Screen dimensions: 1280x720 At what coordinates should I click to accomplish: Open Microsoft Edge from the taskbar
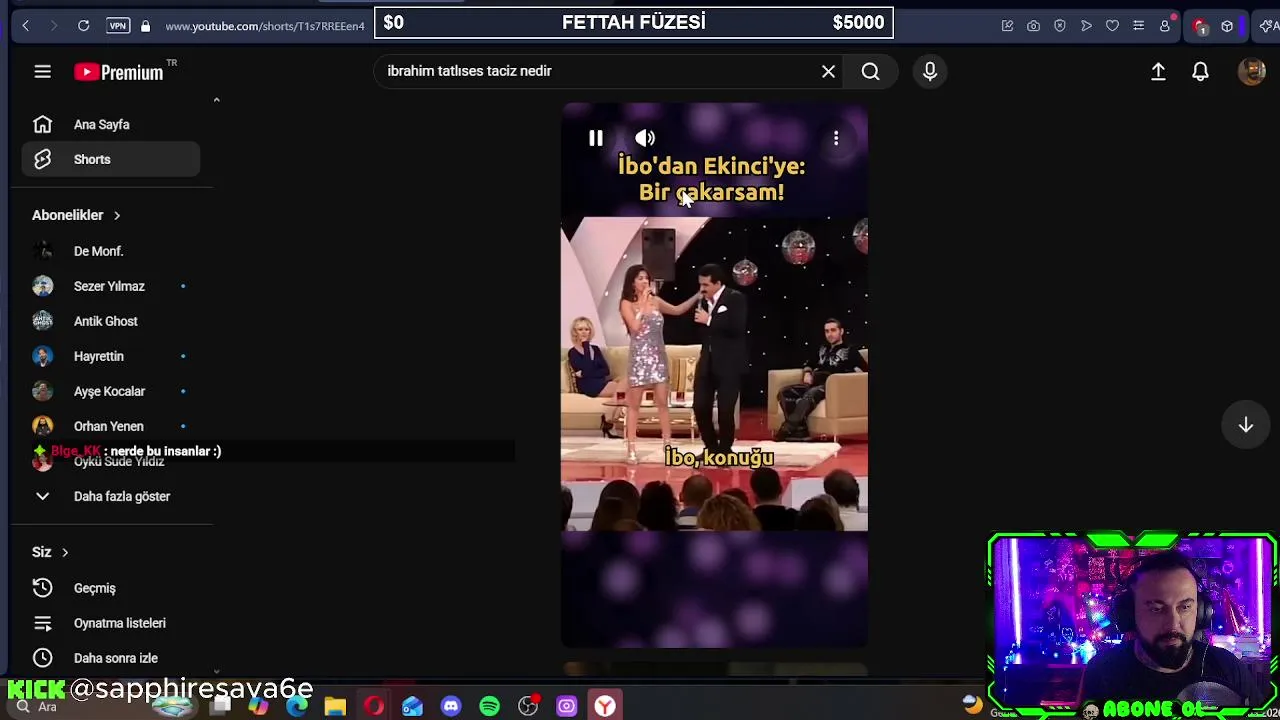(297, 707)
